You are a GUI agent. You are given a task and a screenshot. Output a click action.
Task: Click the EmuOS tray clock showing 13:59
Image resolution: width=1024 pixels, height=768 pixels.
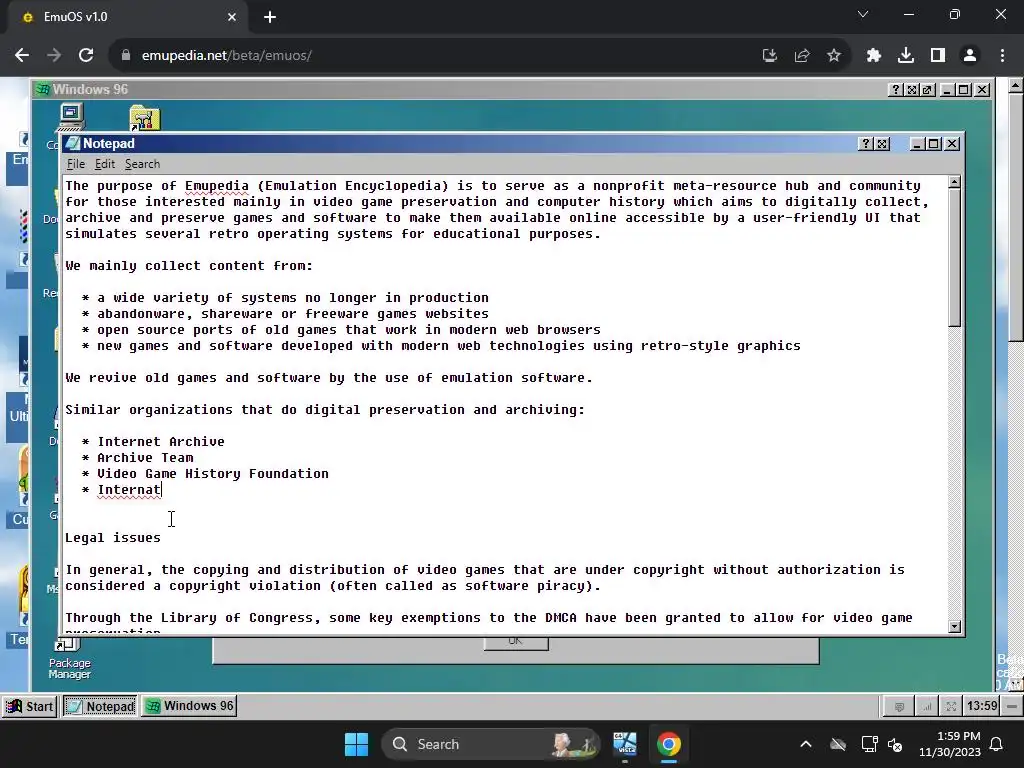click(982, 706)
